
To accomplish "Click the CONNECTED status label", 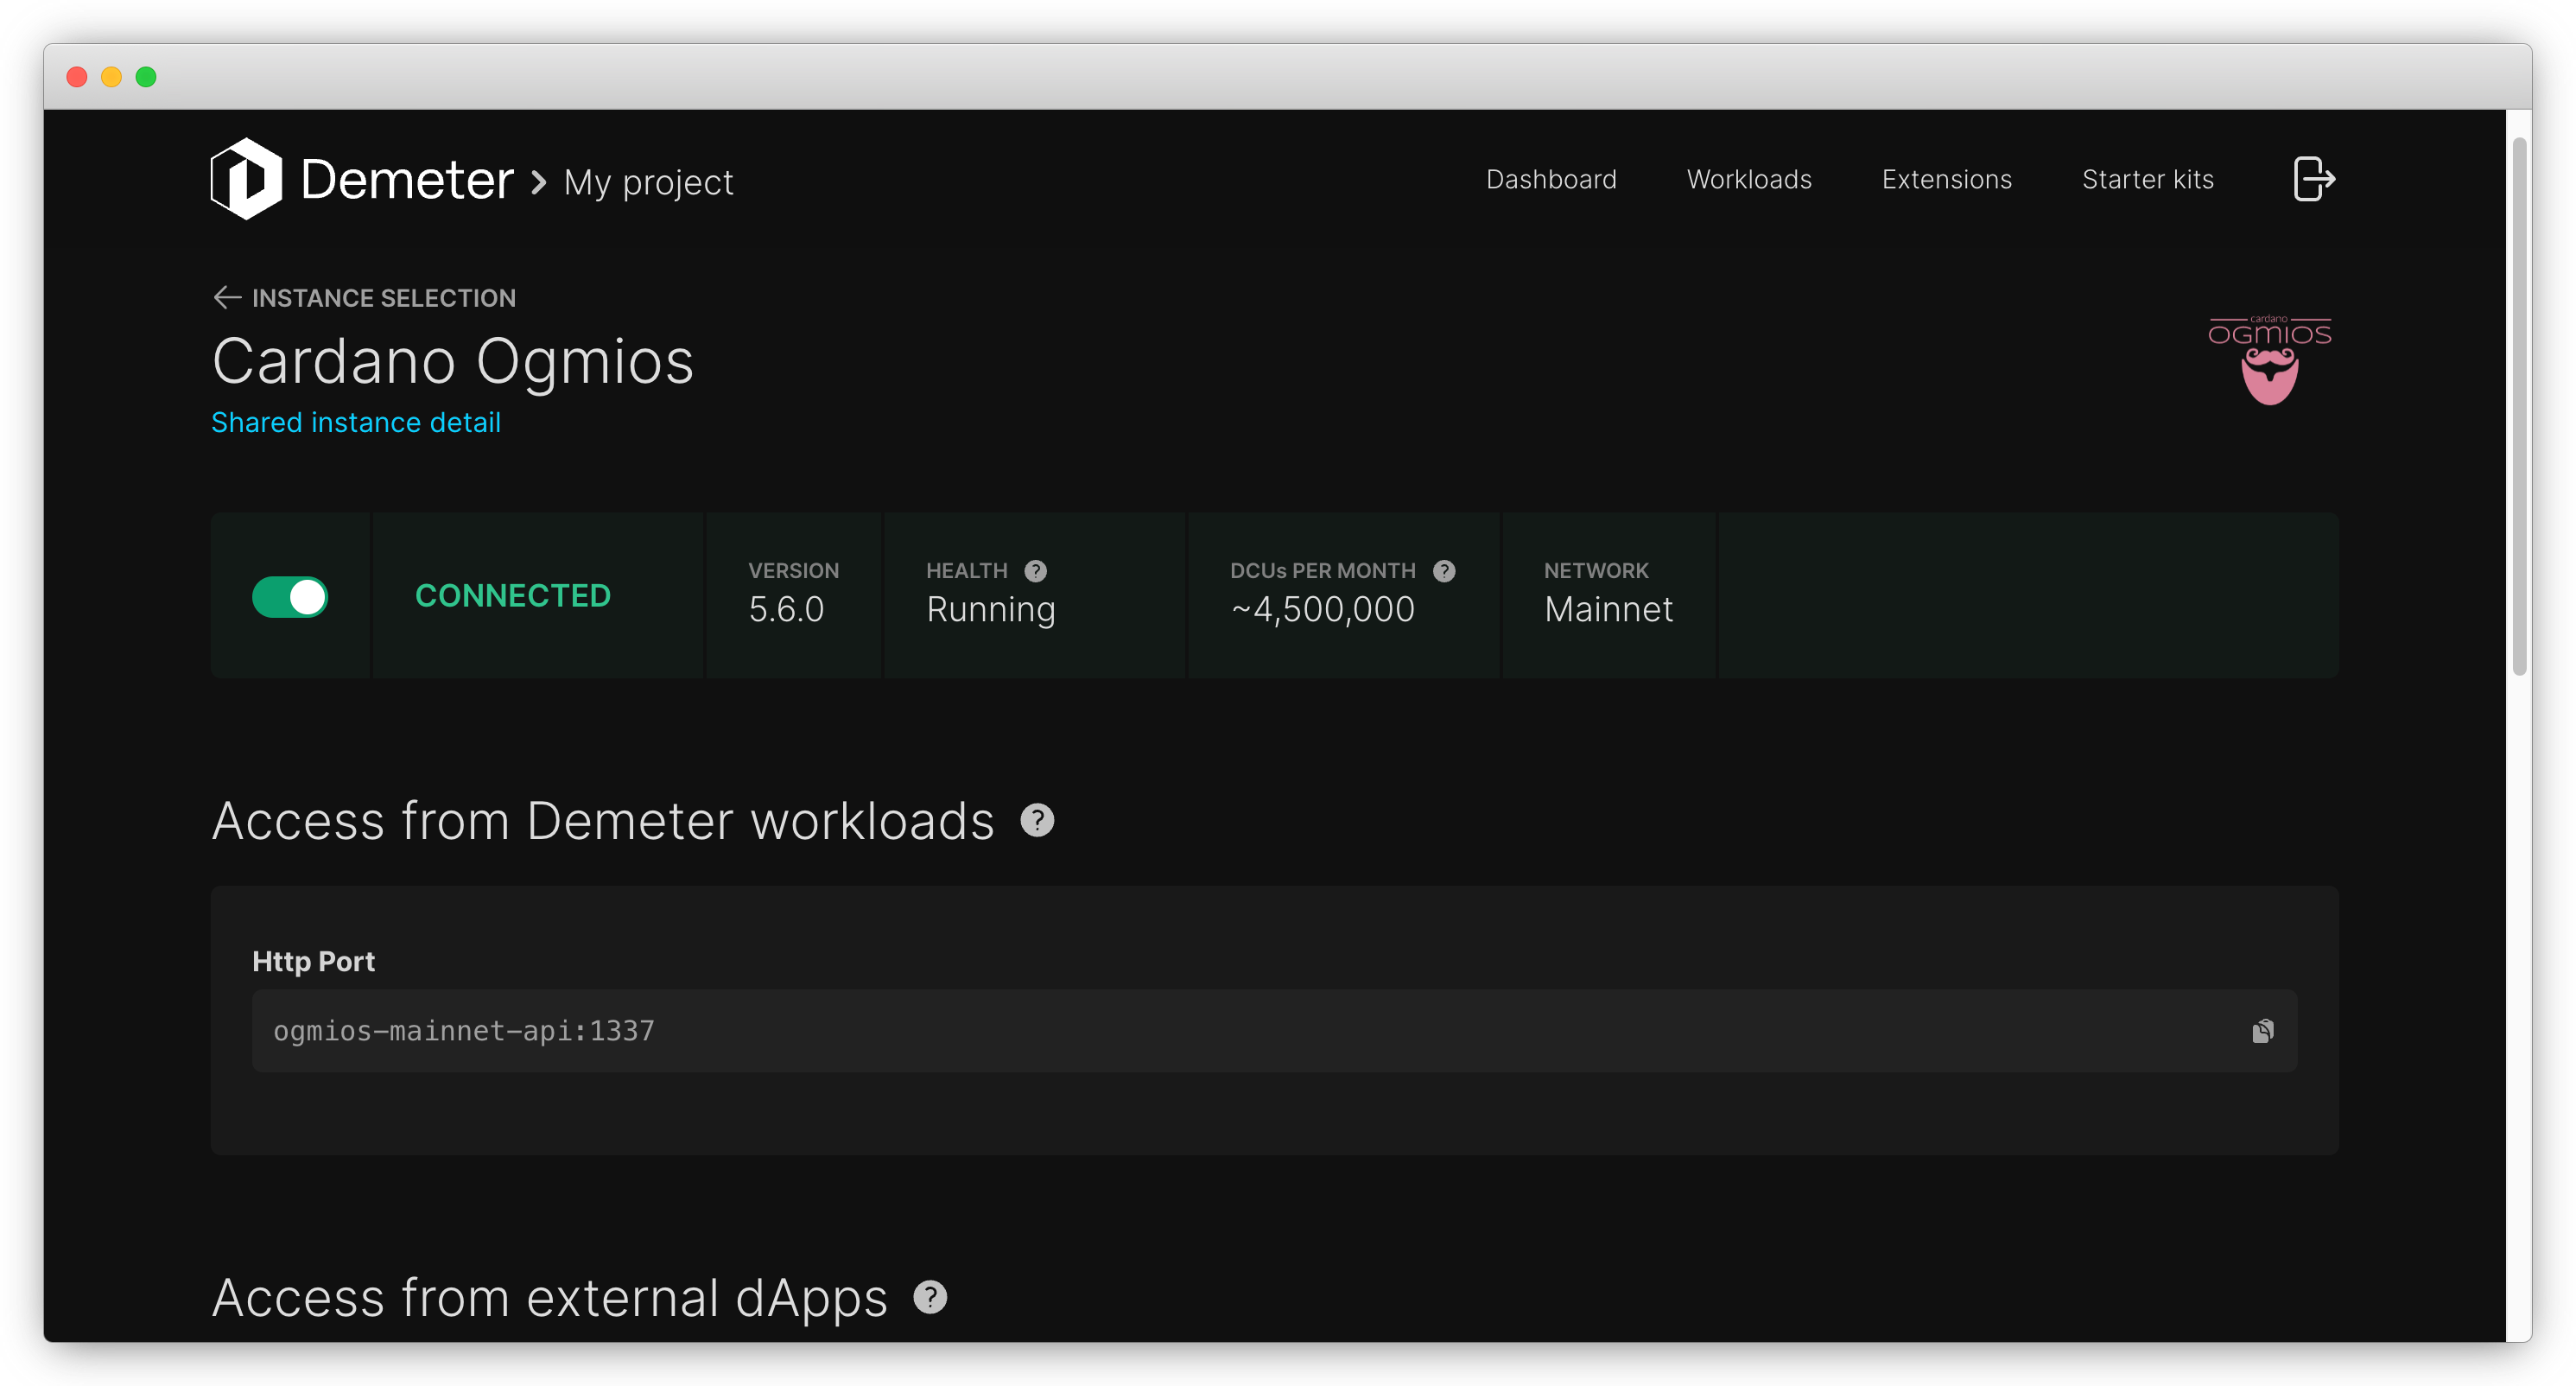I will coord(513,596).
